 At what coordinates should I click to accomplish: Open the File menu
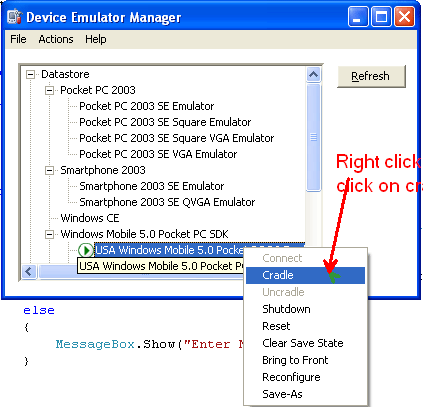[x=18, y=39]
